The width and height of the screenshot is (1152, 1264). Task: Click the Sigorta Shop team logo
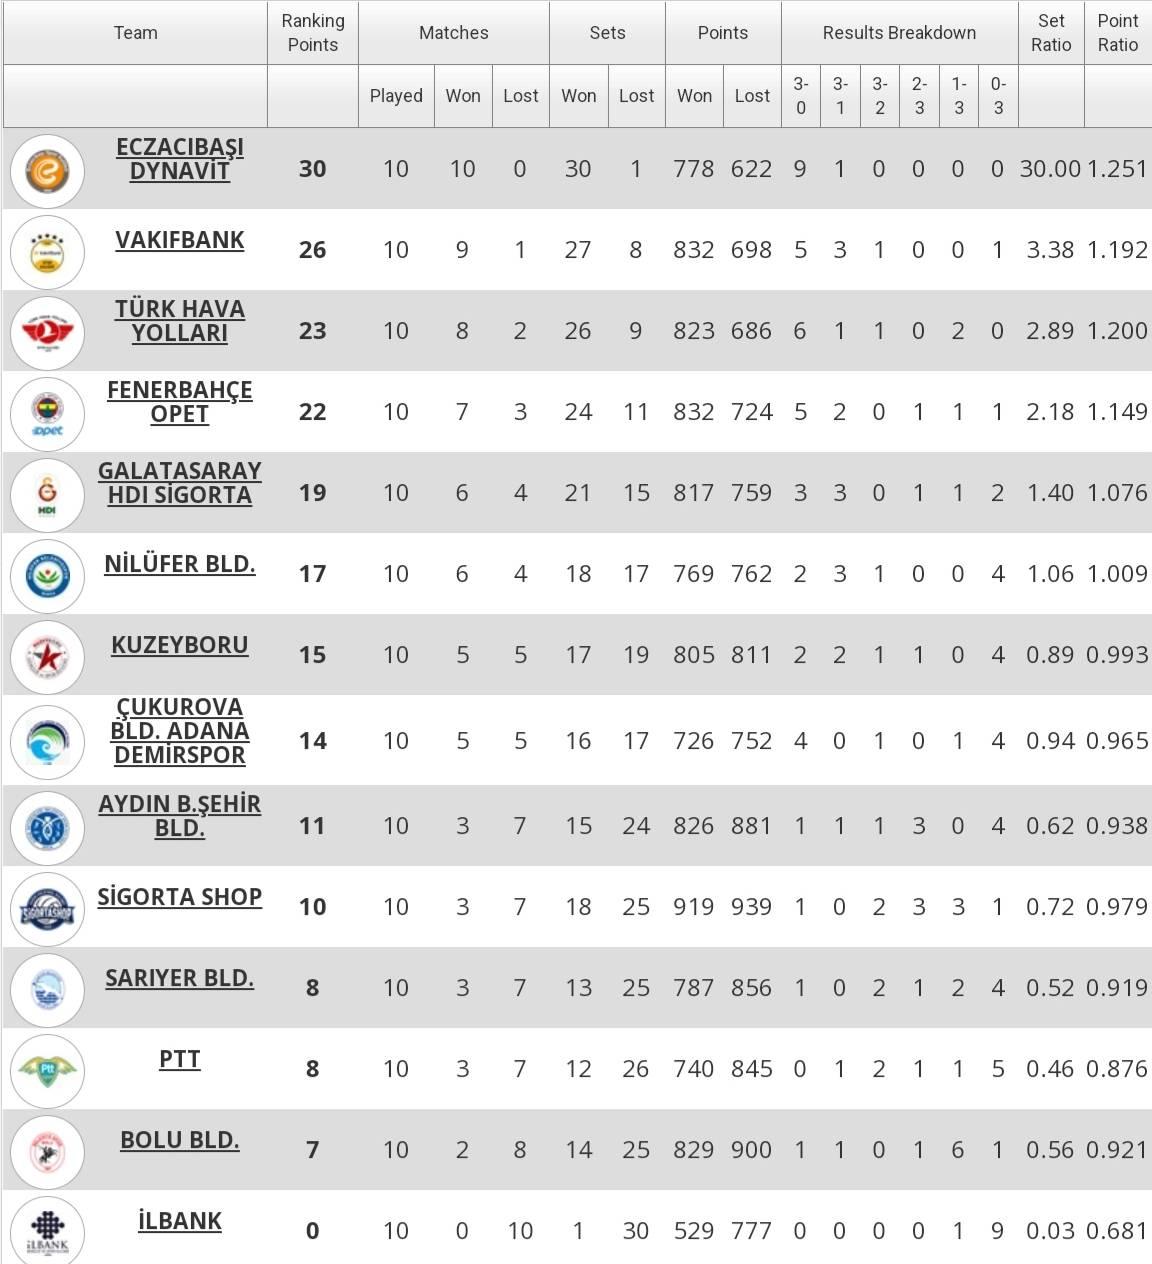[x=47, y=909]
